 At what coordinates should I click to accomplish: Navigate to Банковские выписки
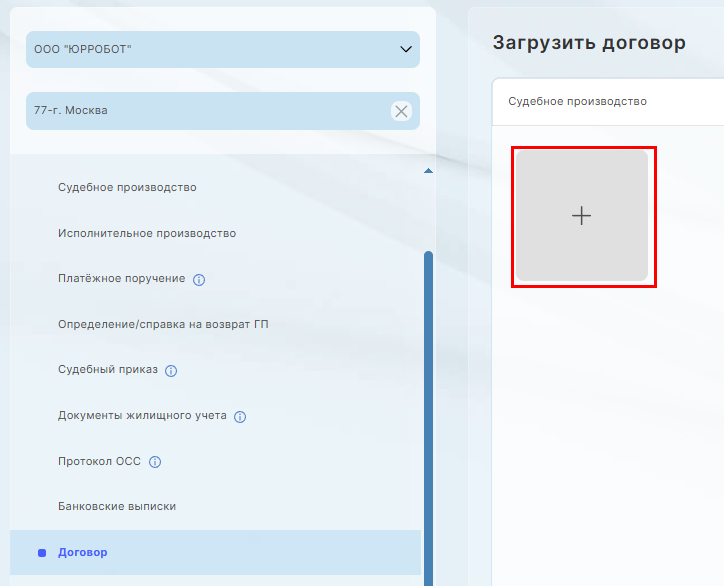117,506
